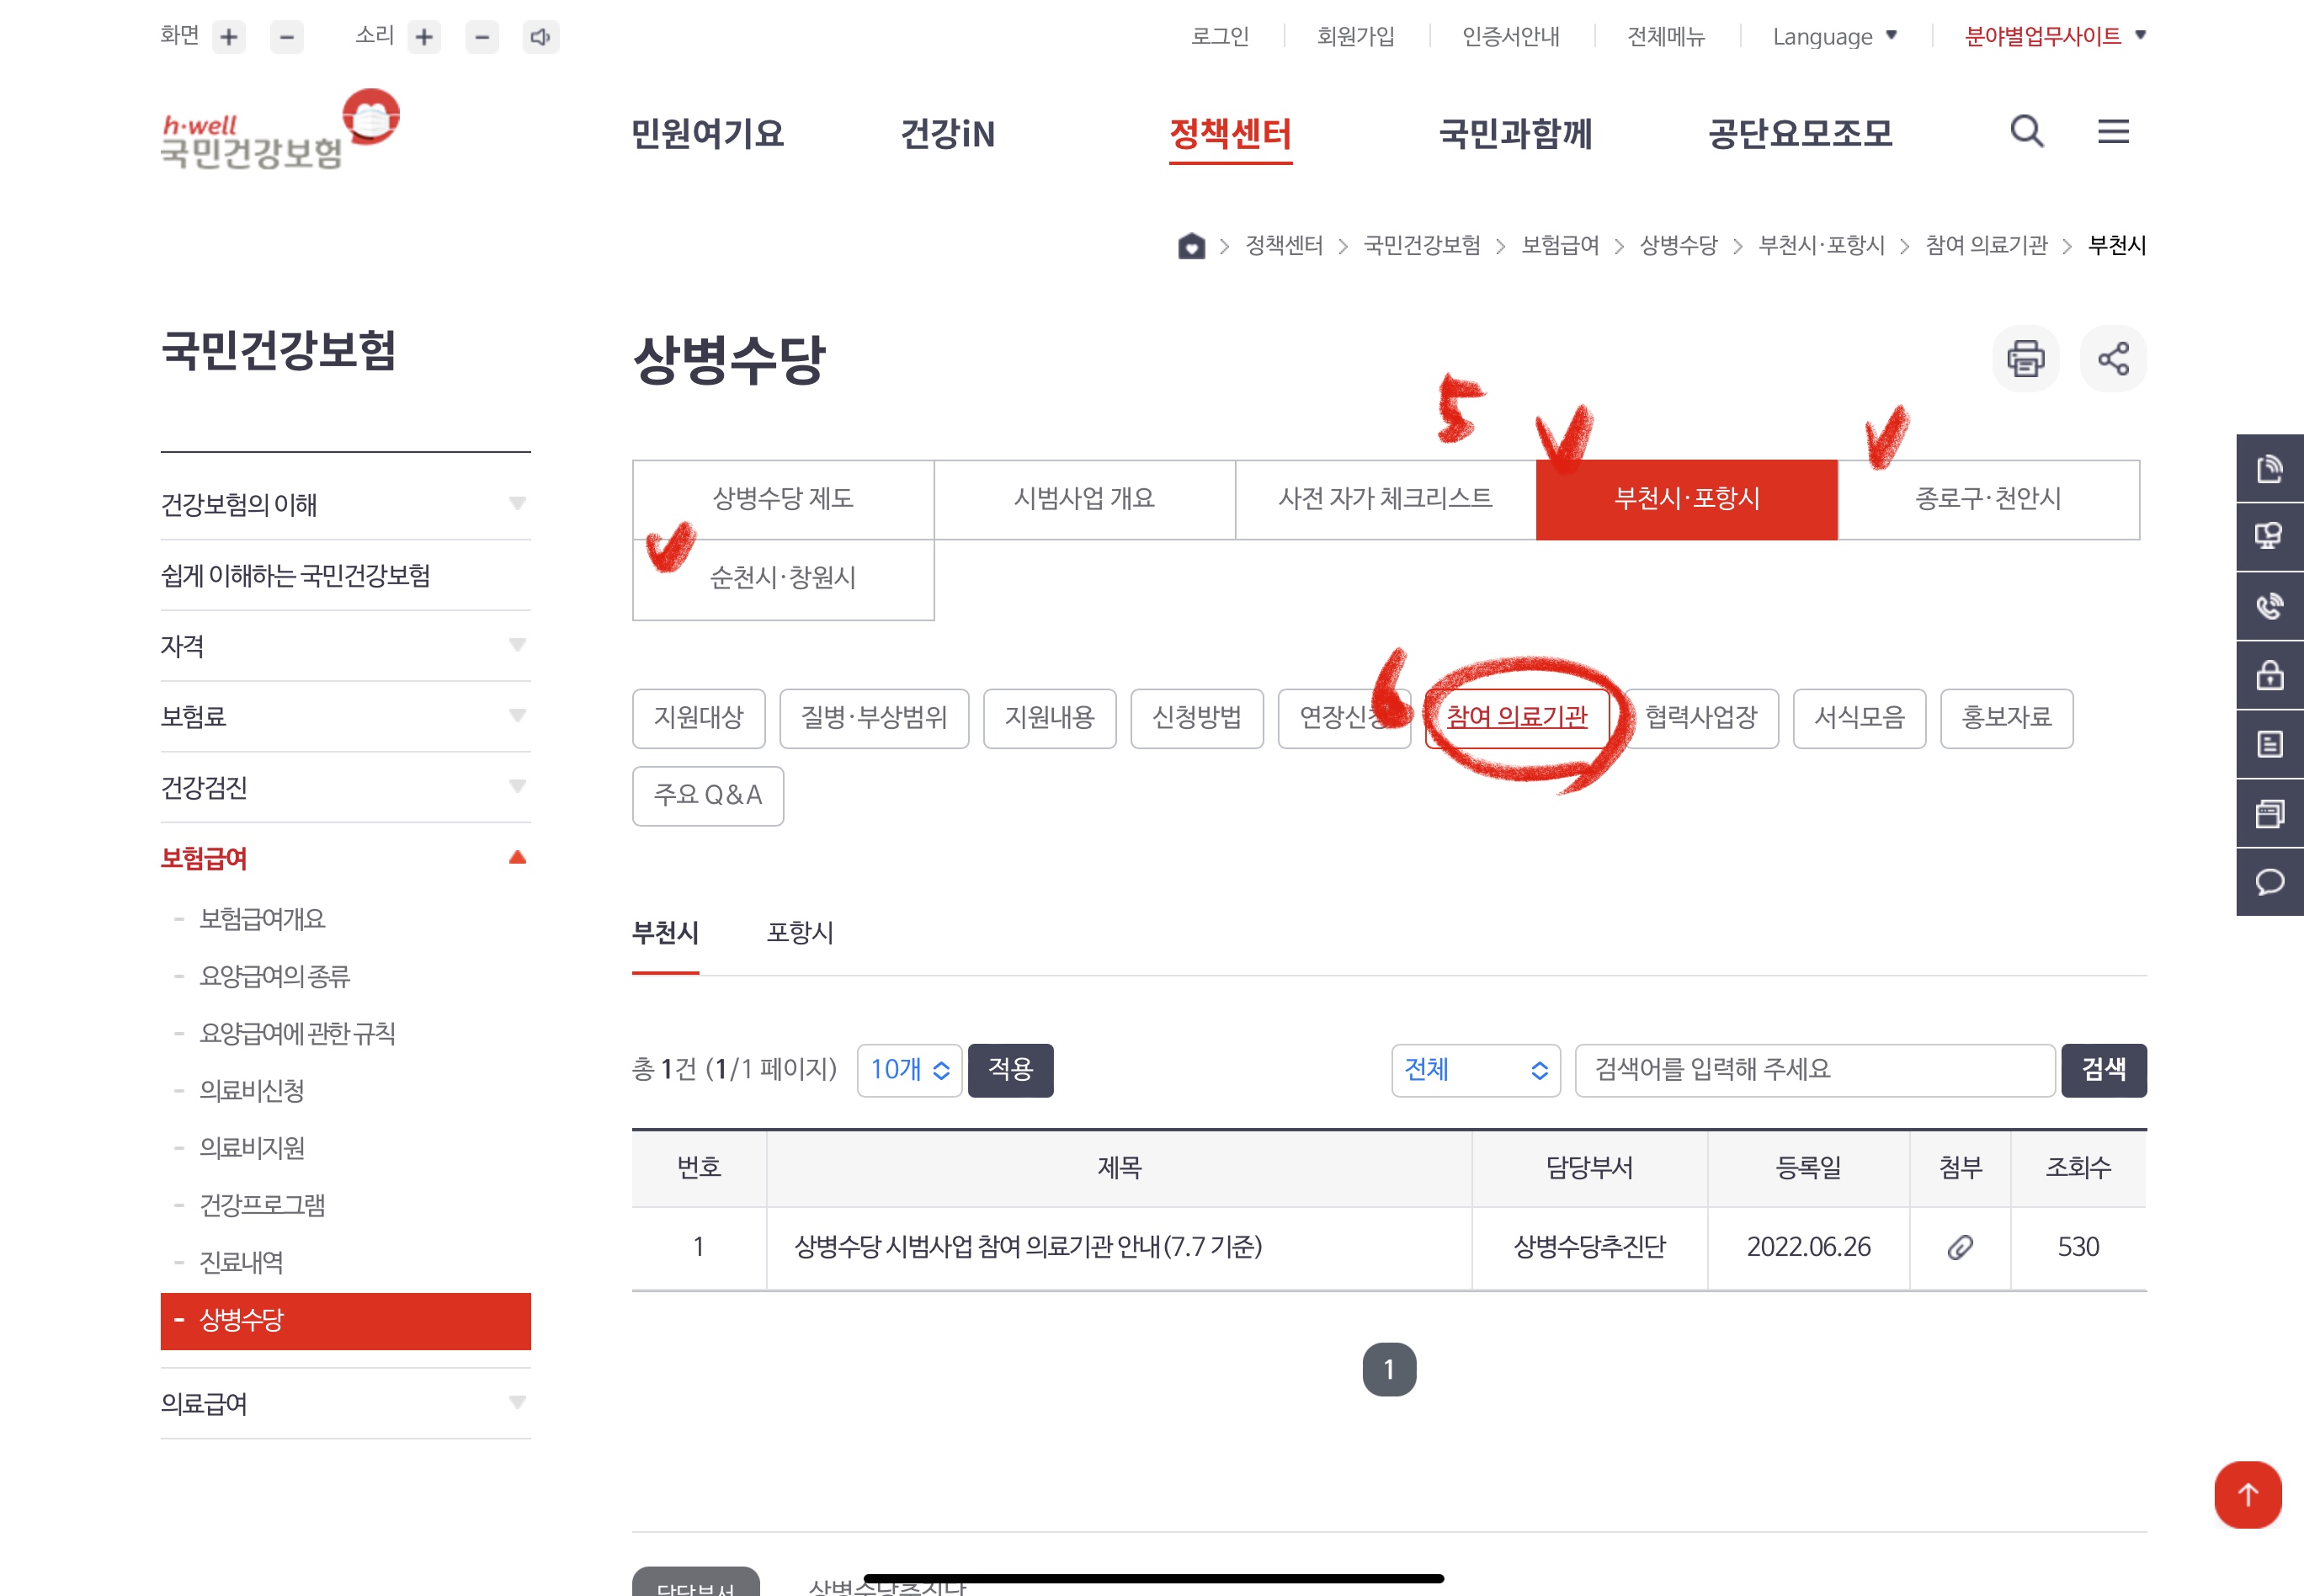Viewport: 2304px width, 1596px height.
Task: Select the 종로구·천안시 tab
Action: click(x=1987, y=499)
